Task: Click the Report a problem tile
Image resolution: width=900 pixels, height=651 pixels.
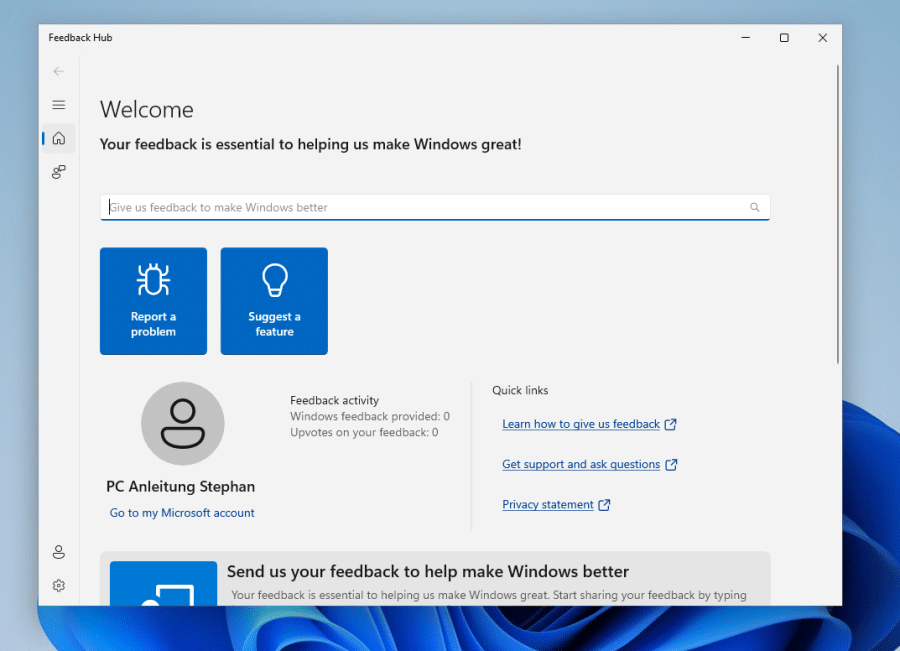Action: [153, 301]
